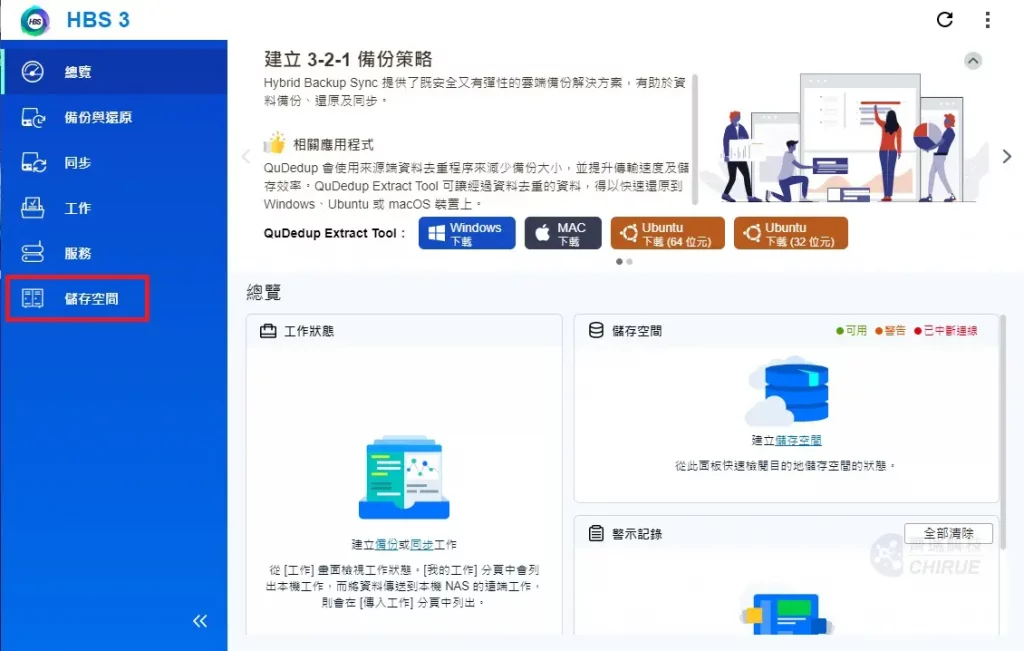Click the 可用 green status legend
The image size is (1024, 651).
pos(852,331)
